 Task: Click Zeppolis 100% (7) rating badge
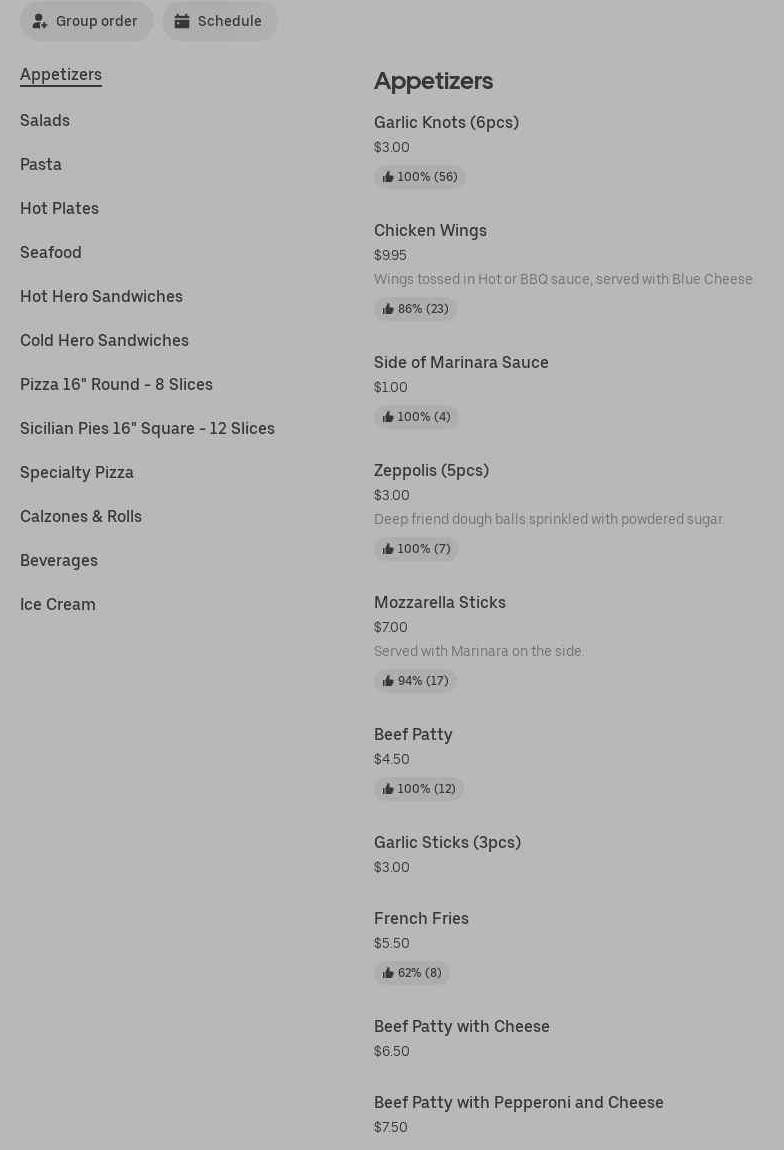point(416,549)
